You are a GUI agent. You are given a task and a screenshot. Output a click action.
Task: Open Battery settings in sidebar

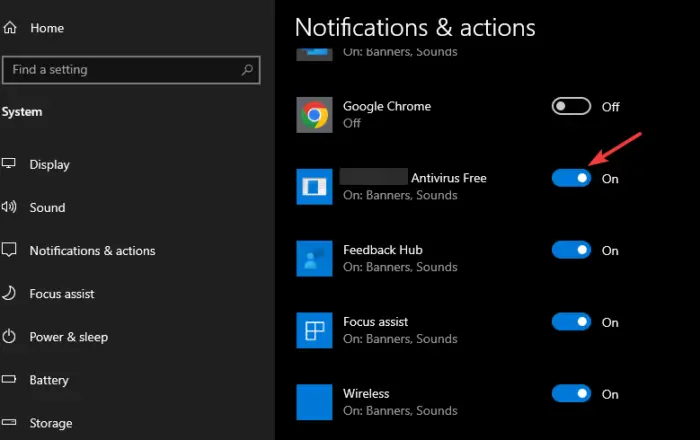(x=49, y=380)
